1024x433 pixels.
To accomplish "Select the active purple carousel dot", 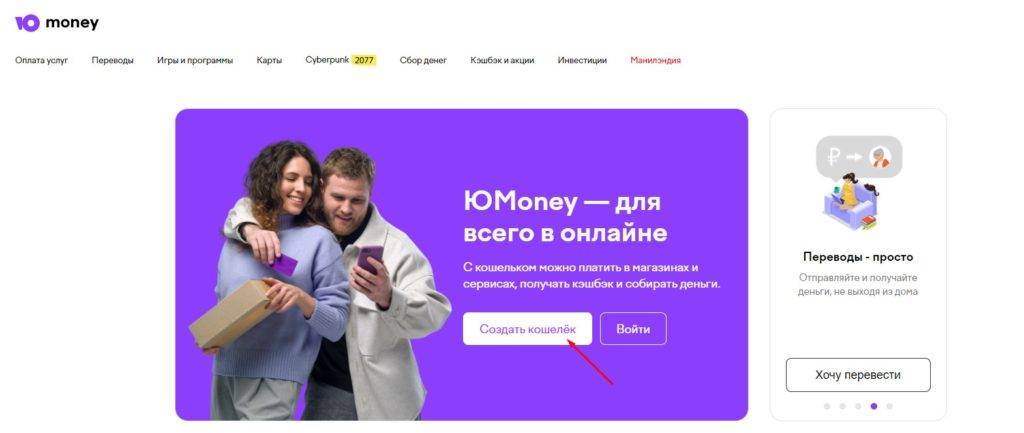I will [874, 406].
